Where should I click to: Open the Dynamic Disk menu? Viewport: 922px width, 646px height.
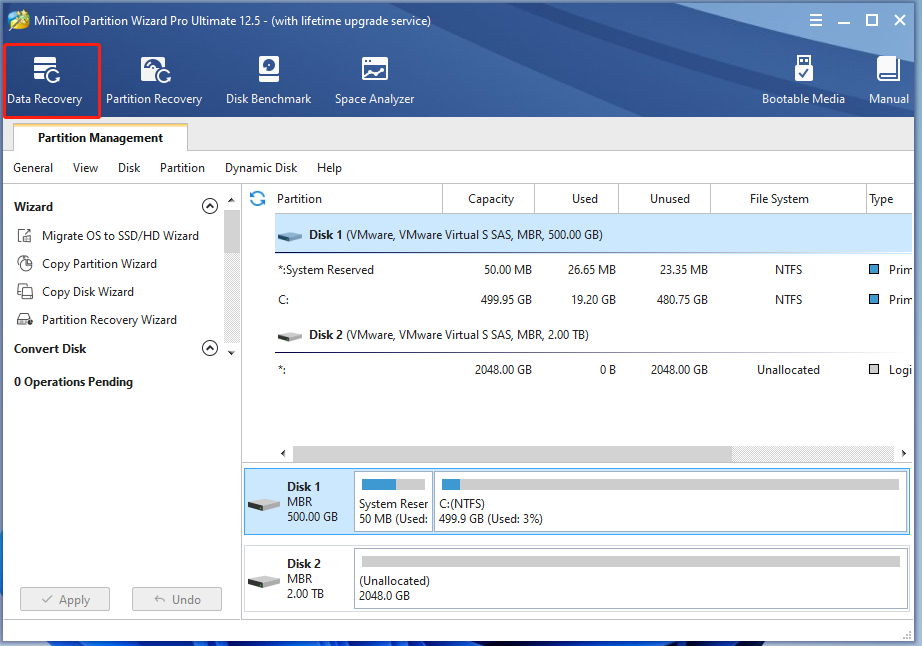point(261,168)
